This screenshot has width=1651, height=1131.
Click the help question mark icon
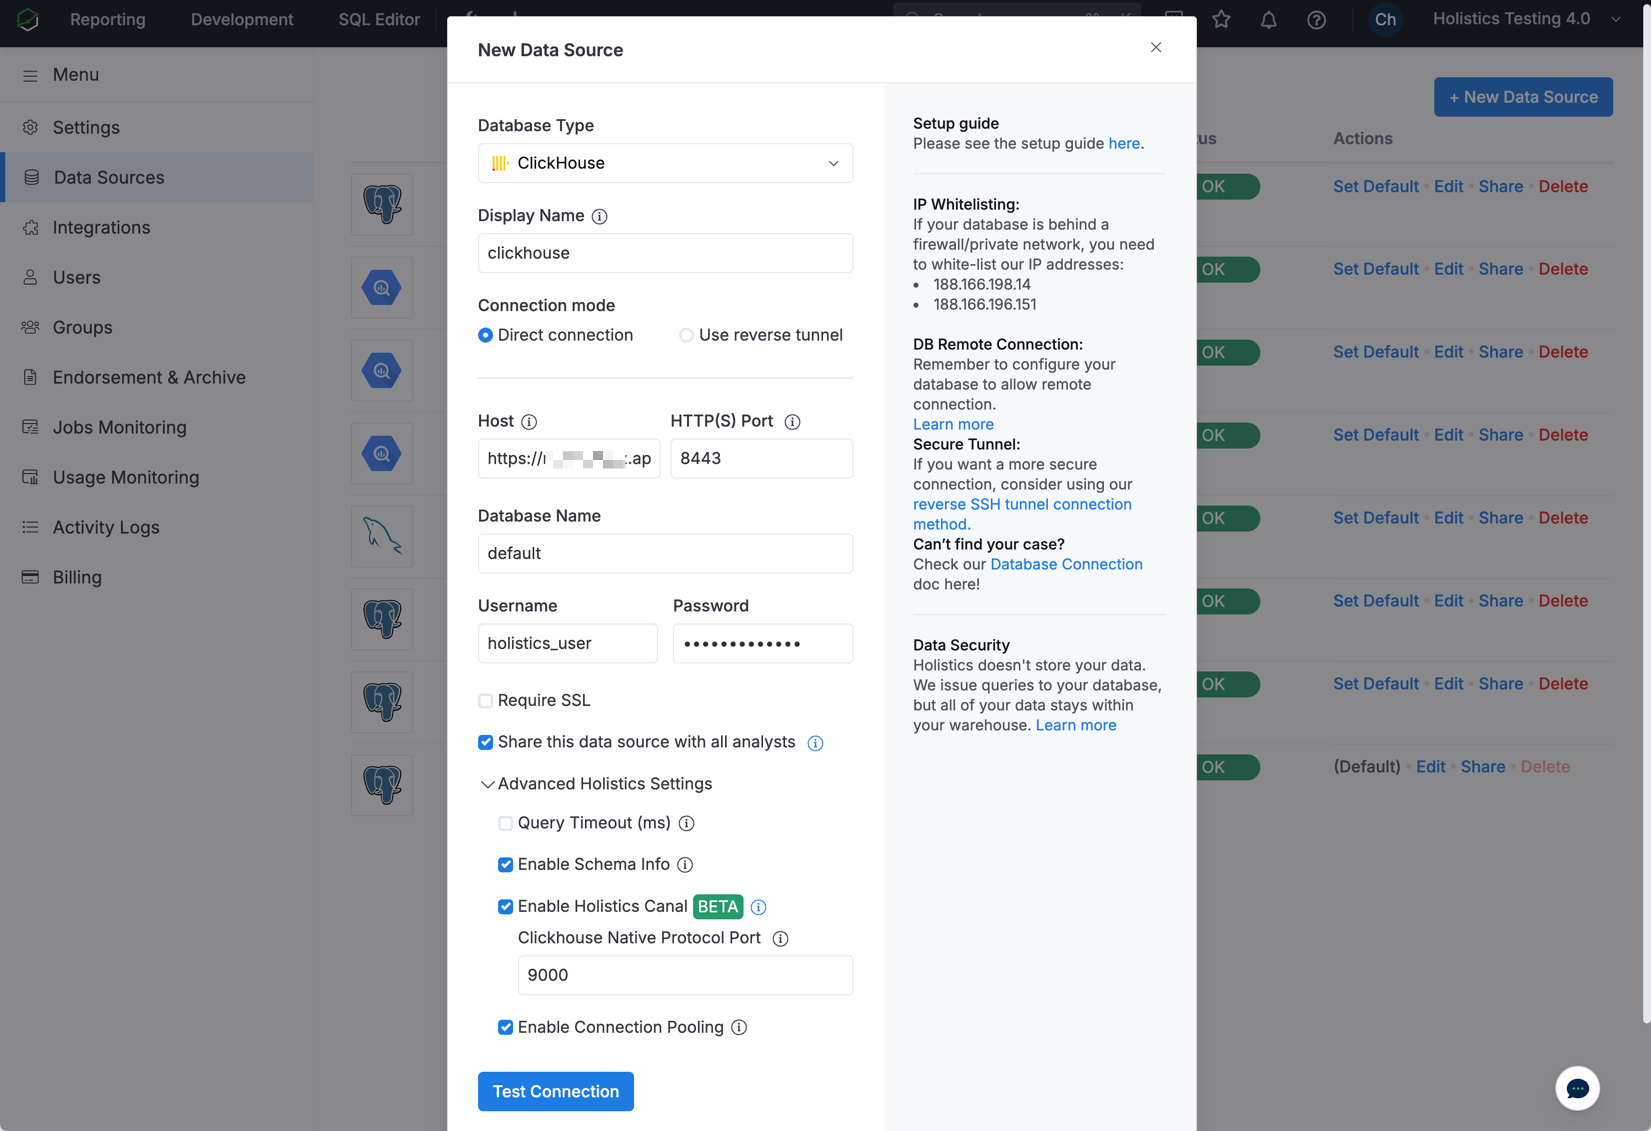point(1316,20)
